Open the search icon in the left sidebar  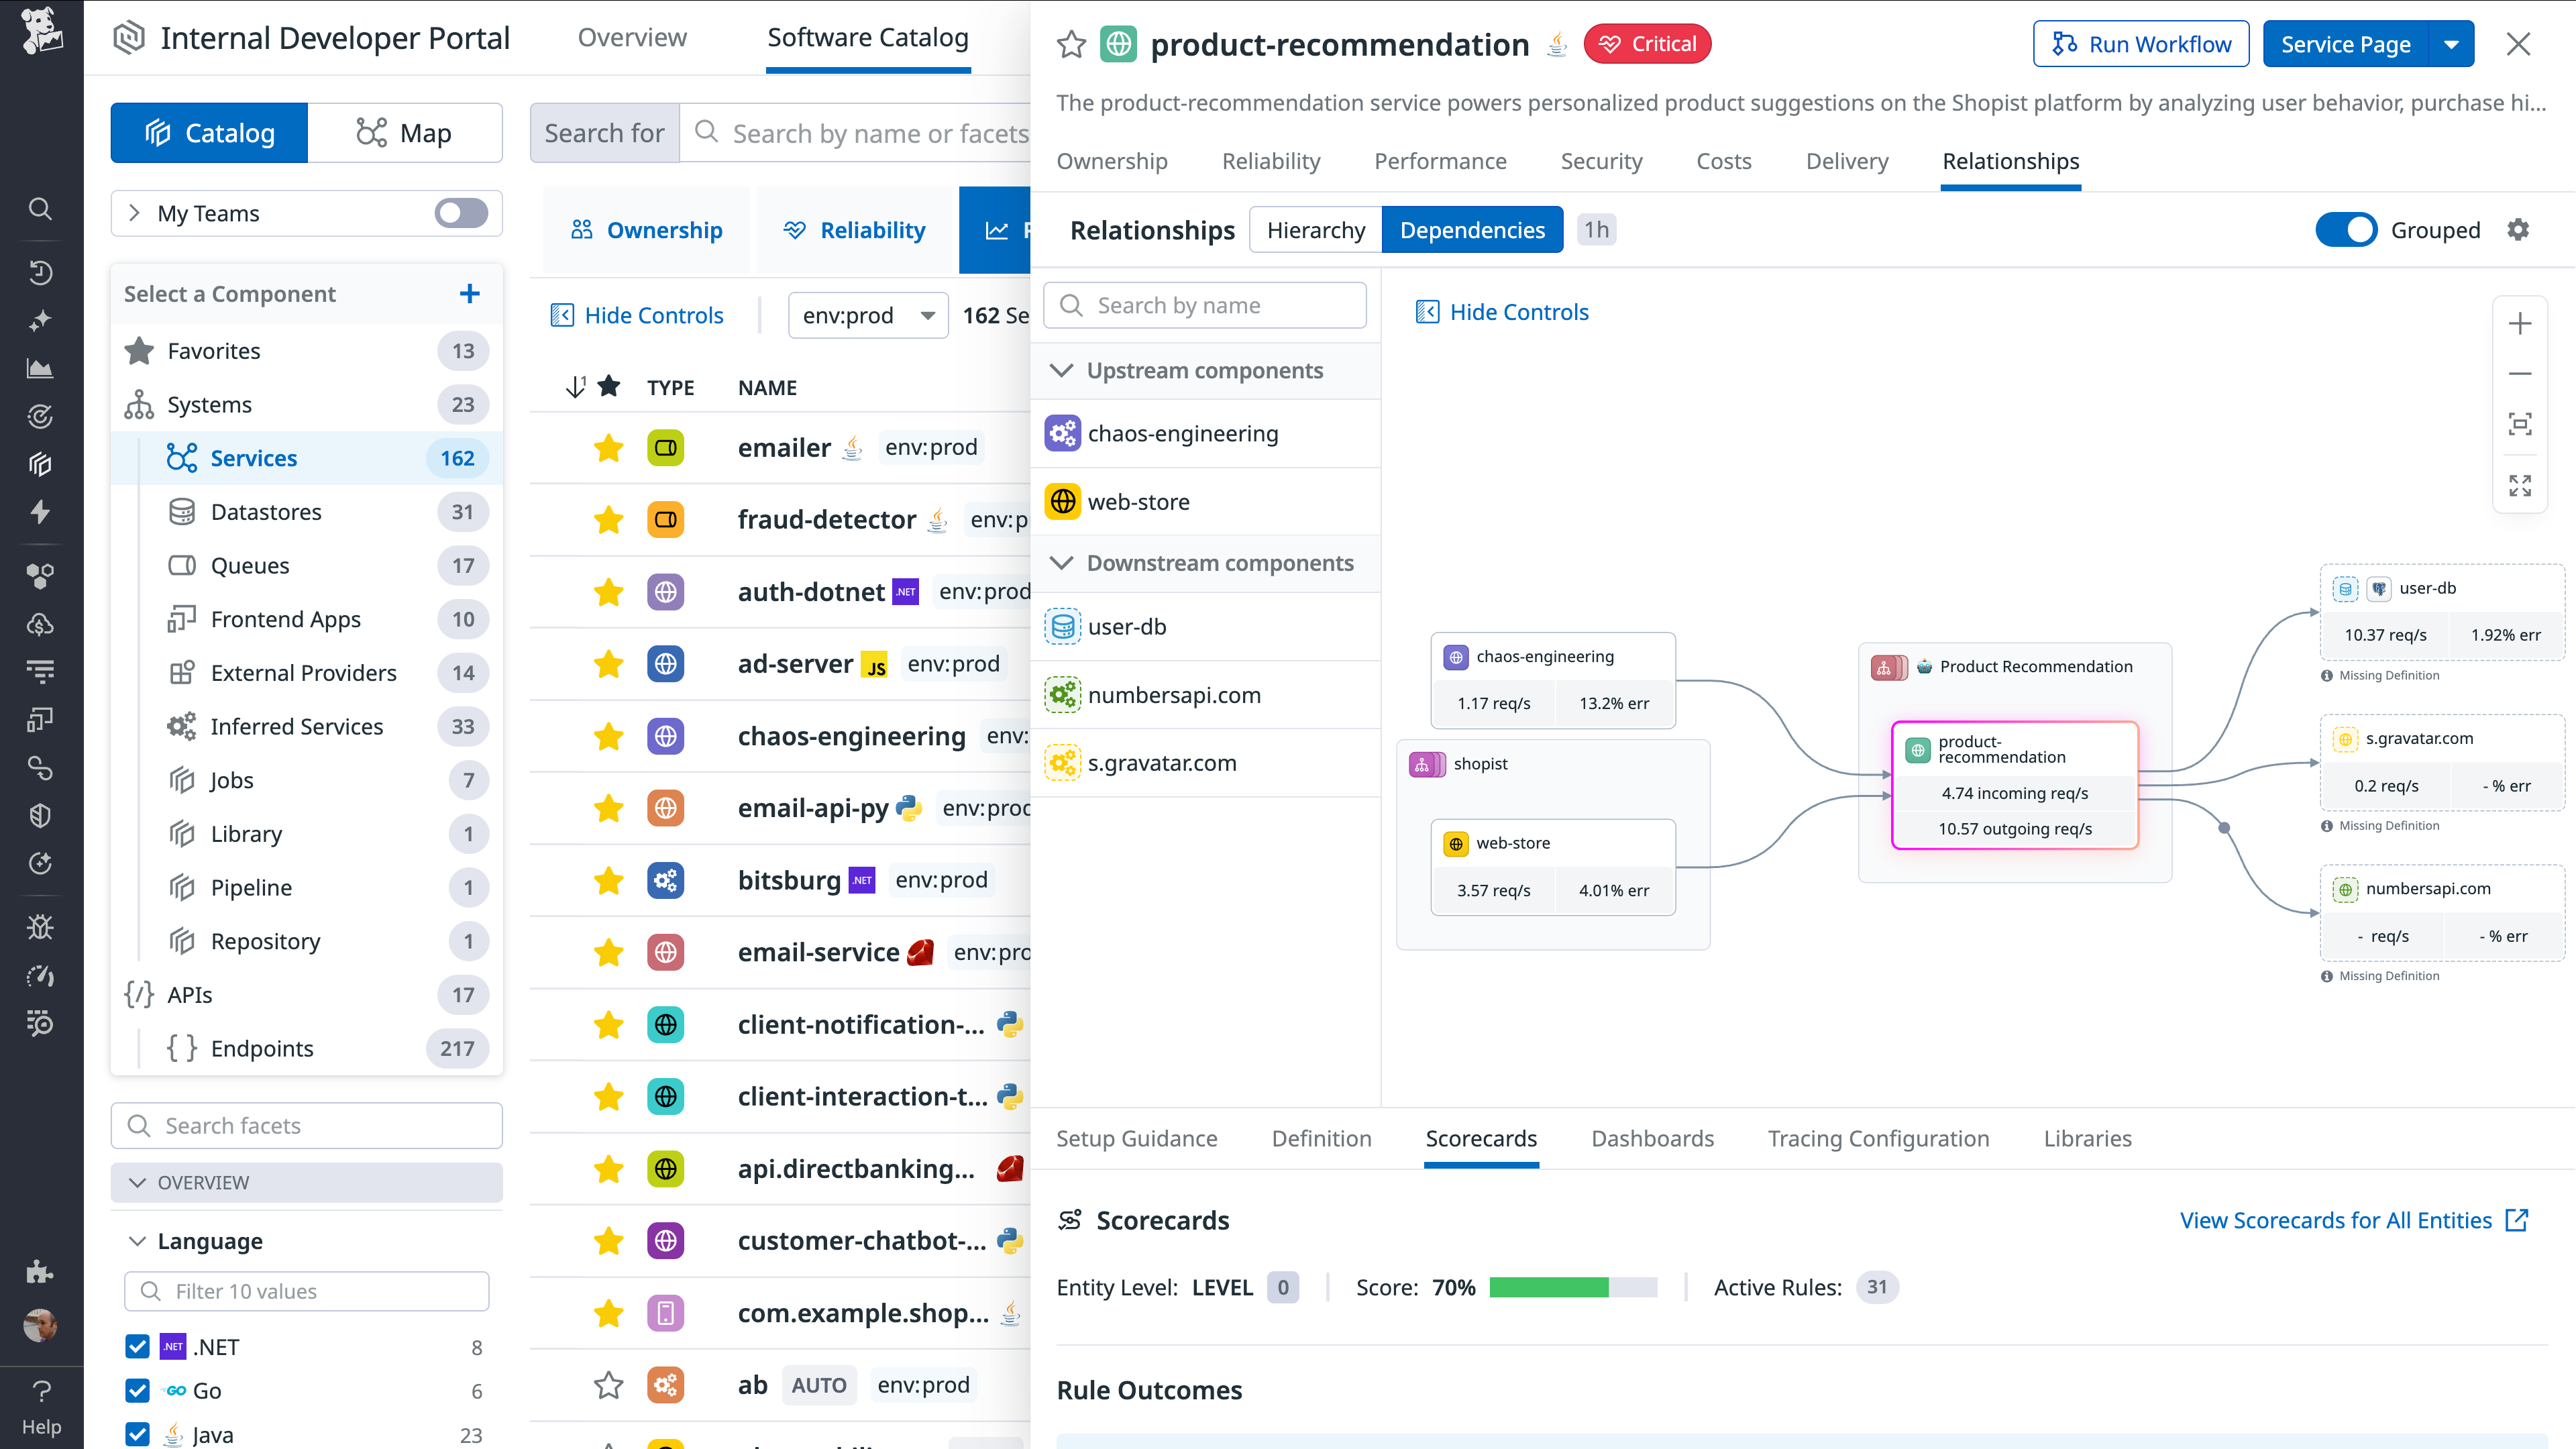[x=41, y=209]
